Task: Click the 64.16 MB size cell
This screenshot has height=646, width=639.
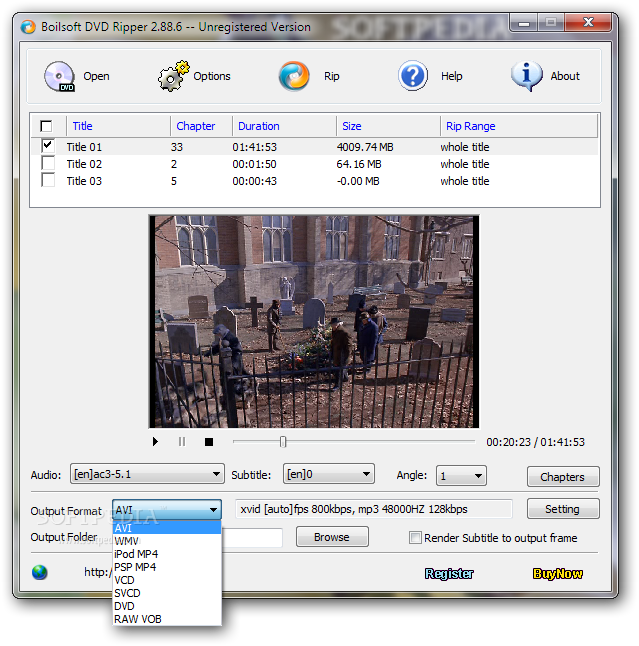Action: click(359, 164)
